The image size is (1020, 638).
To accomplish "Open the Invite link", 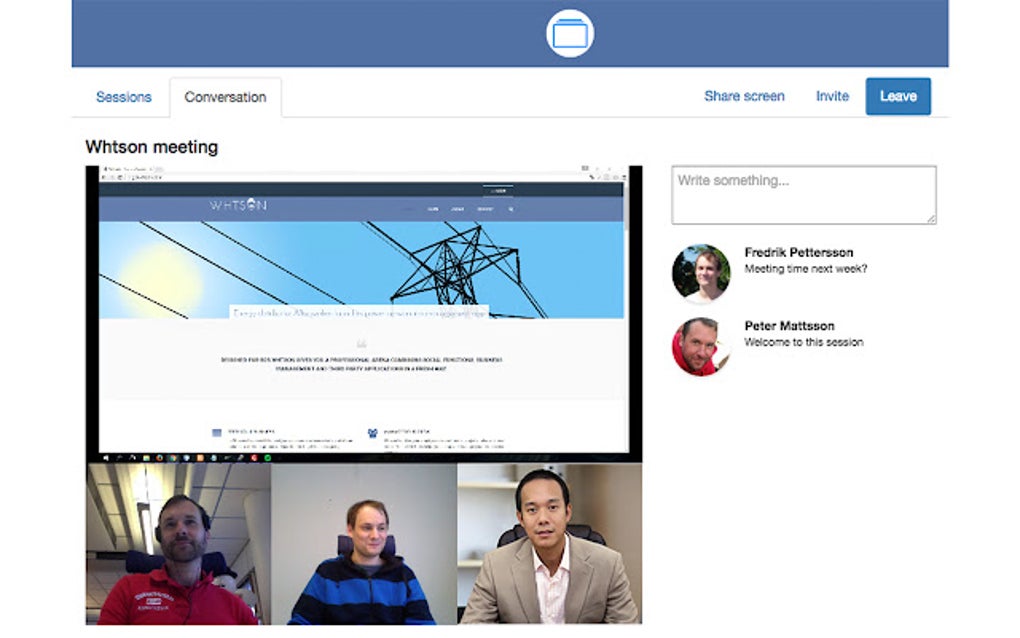I will tap(832, 96).
